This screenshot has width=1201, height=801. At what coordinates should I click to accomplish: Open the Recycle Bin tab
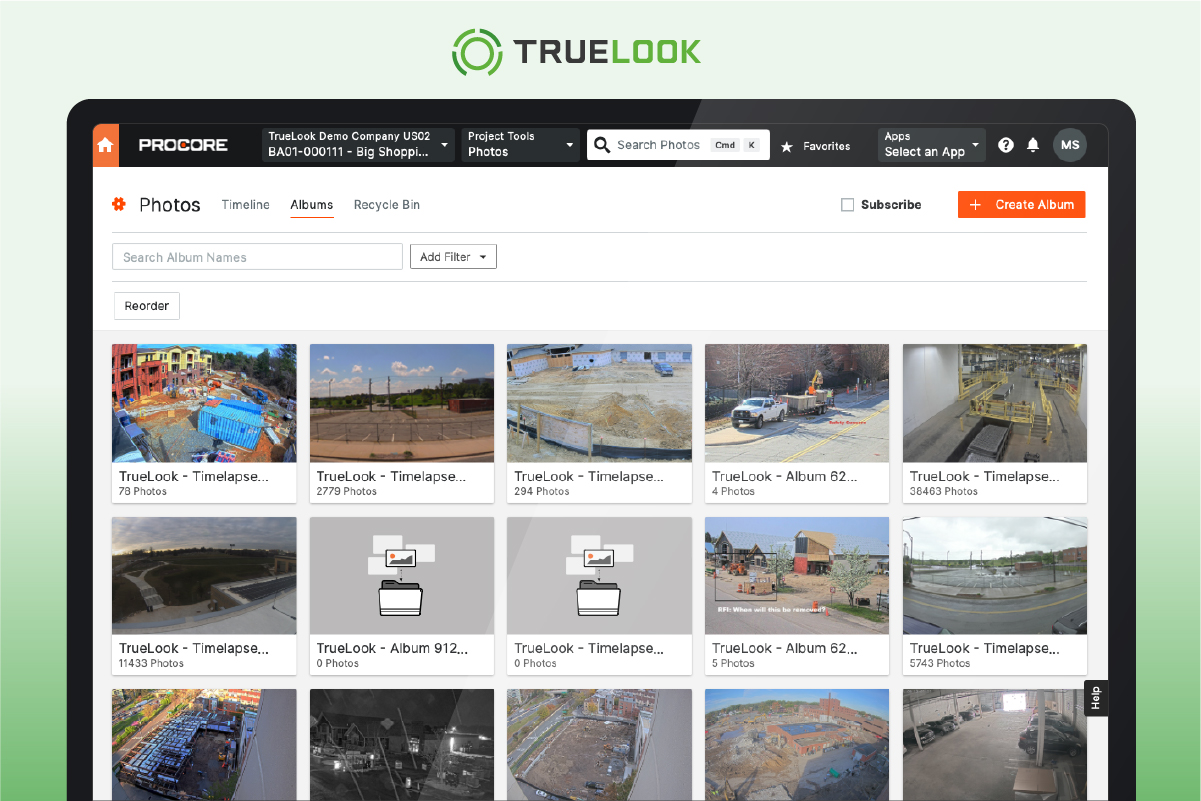pos(386,204)
